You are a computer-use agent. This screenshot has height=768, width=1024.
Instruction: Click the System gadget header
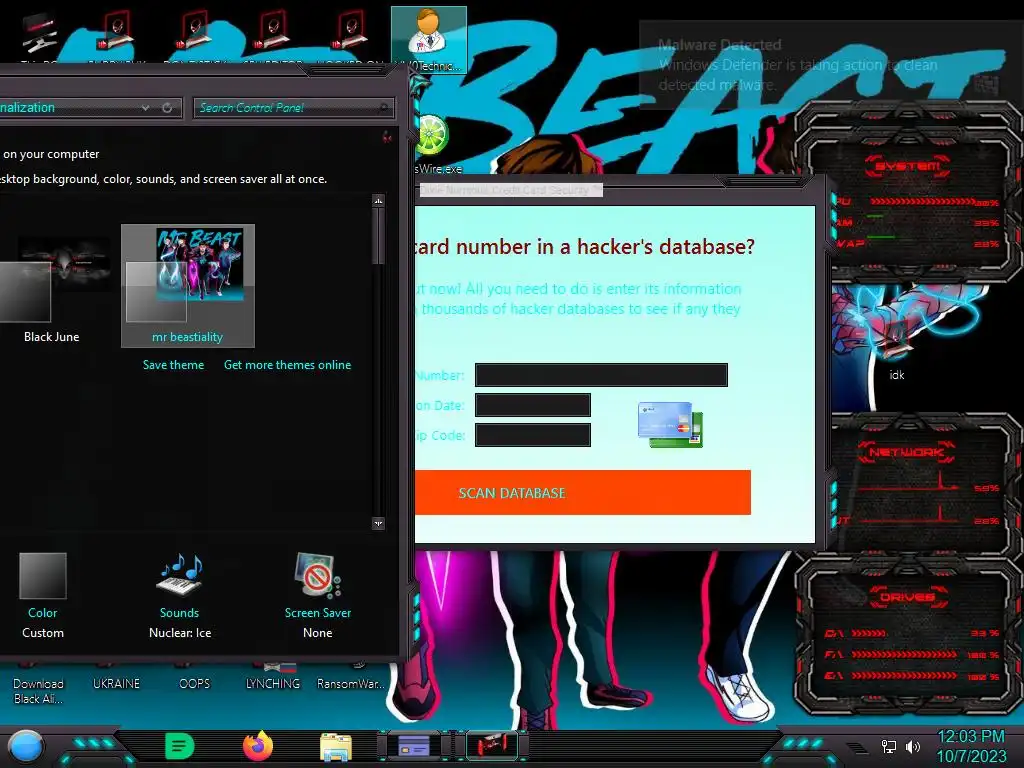click(x=907, y=166)
